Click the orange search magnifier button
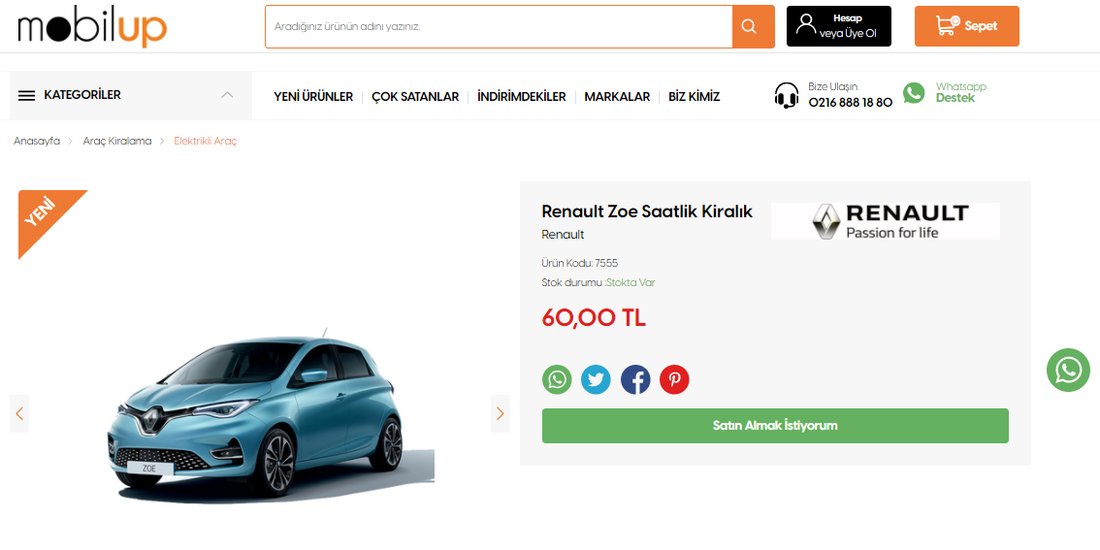The width and height of the screenshot is (1100, 550). [x=753, y=27]
